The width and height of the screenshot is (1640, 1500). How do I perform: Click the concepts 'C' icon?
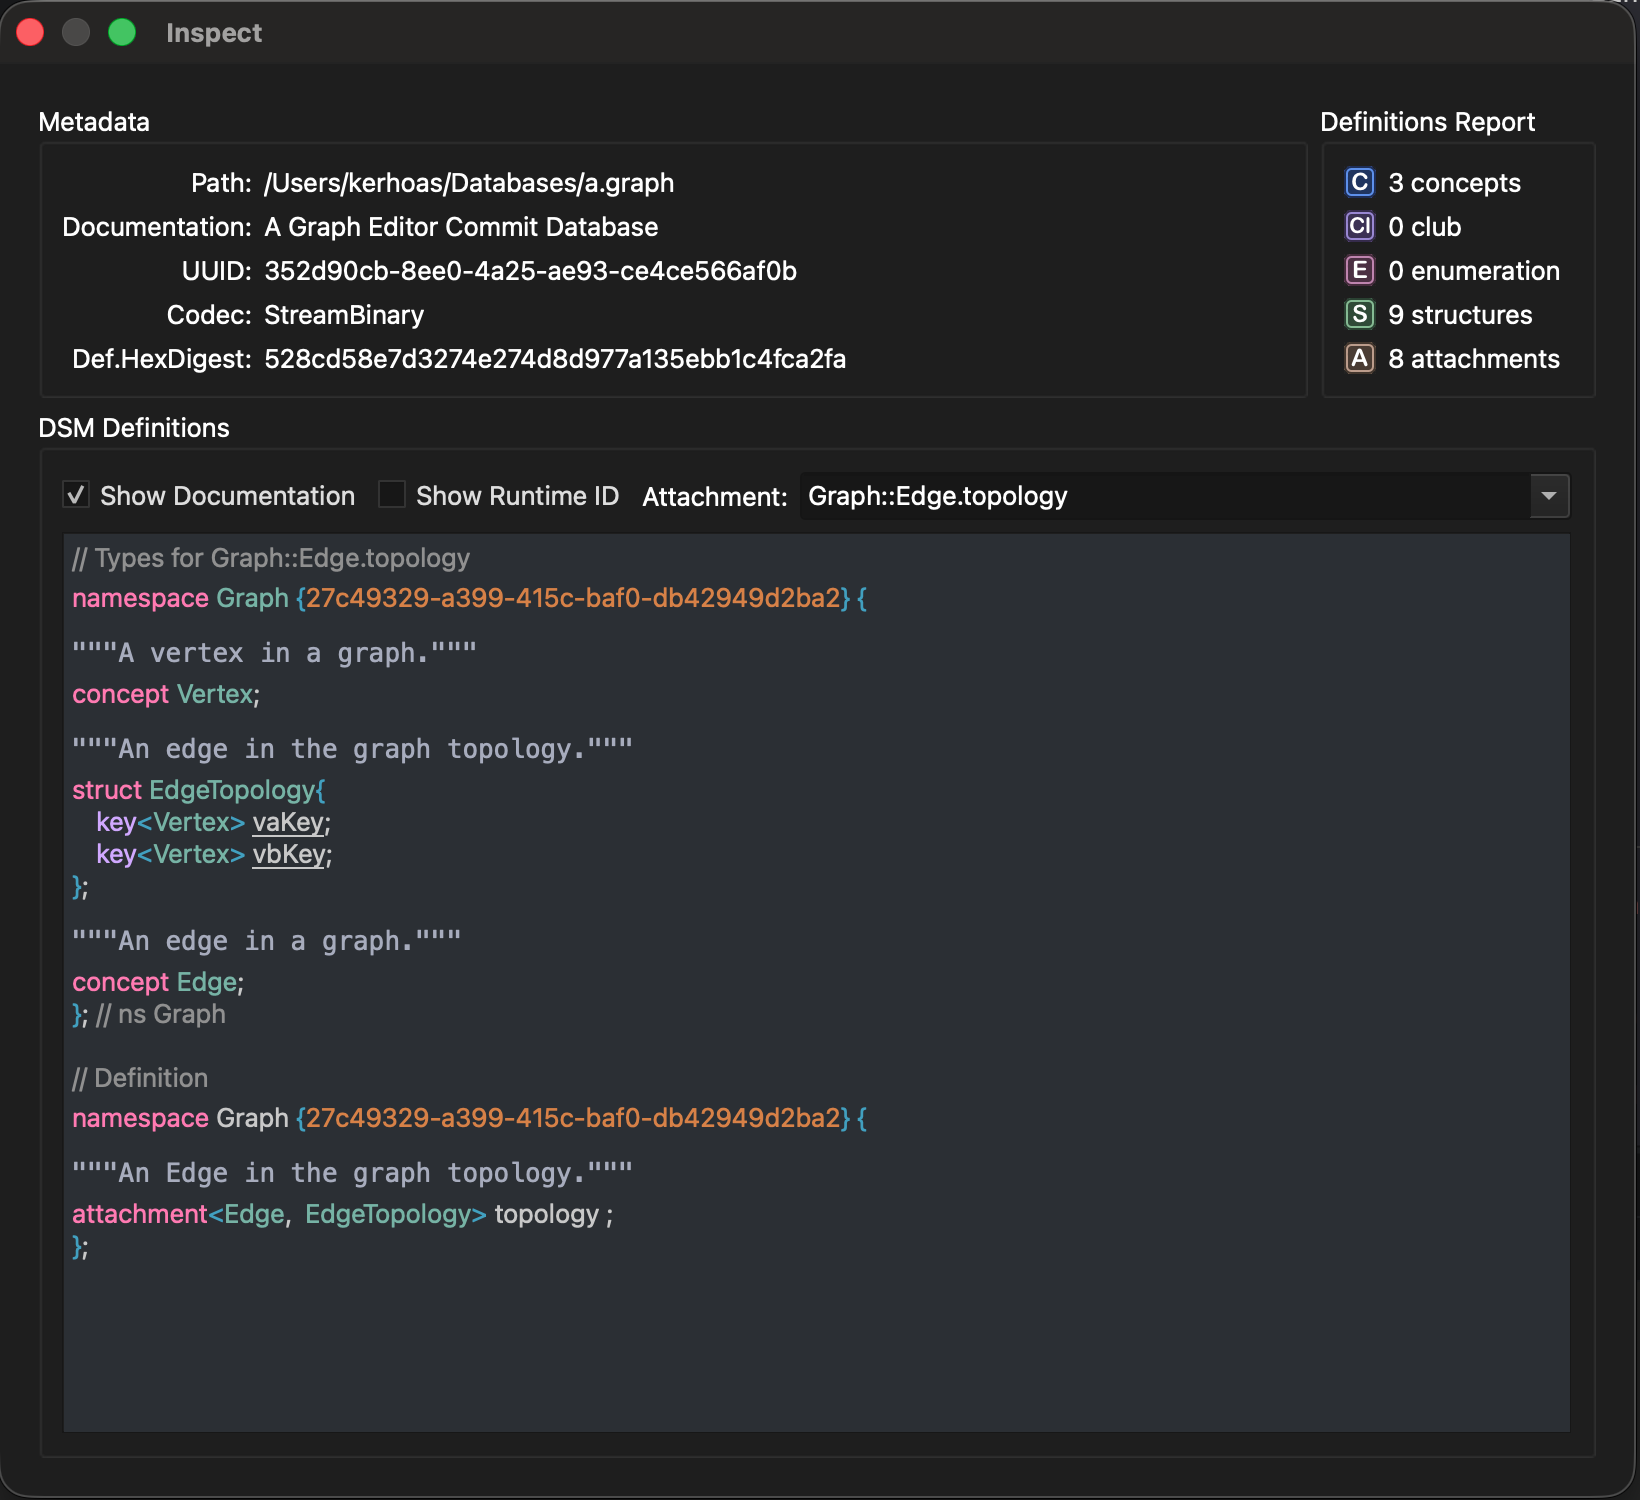1359,183
